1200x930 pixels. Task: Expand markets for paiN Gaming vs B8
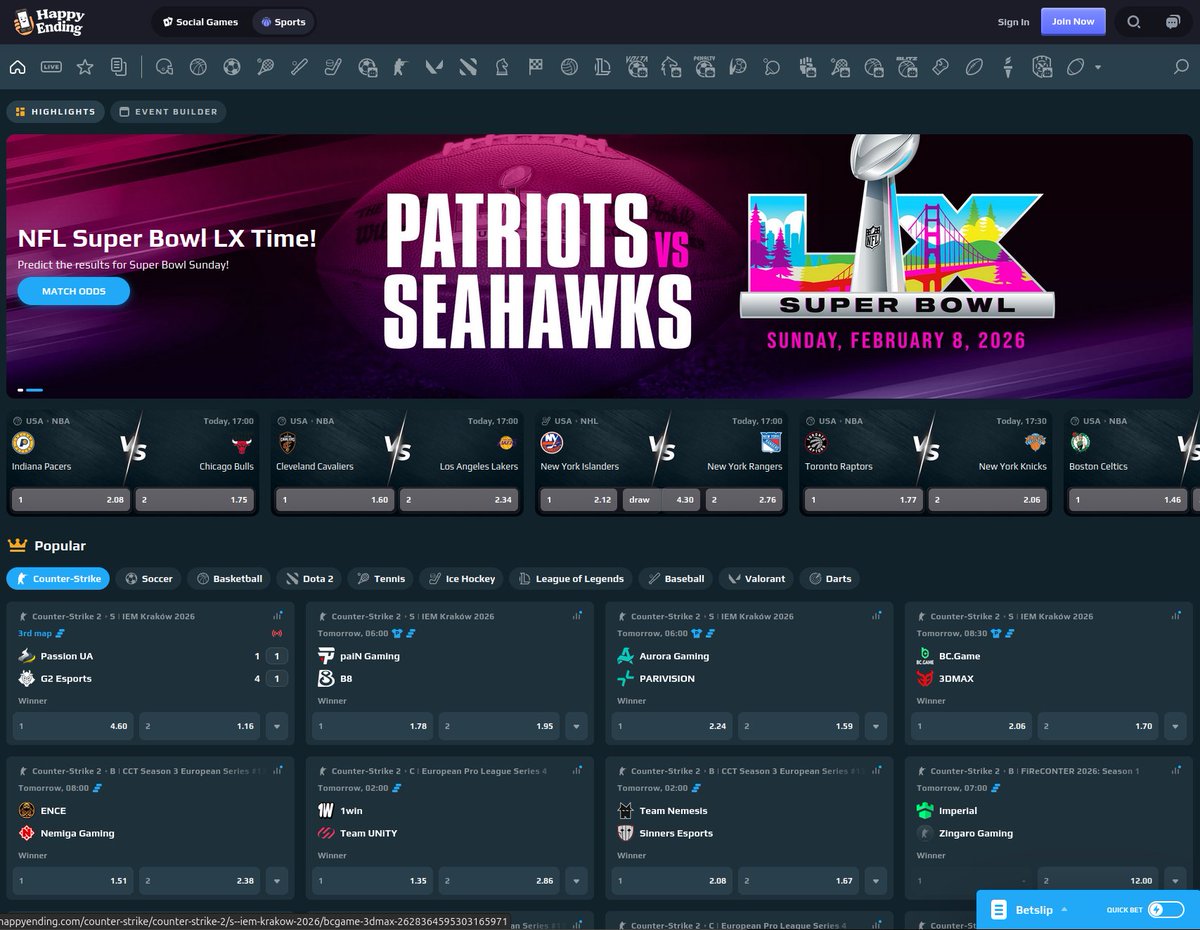click(575, 726)
